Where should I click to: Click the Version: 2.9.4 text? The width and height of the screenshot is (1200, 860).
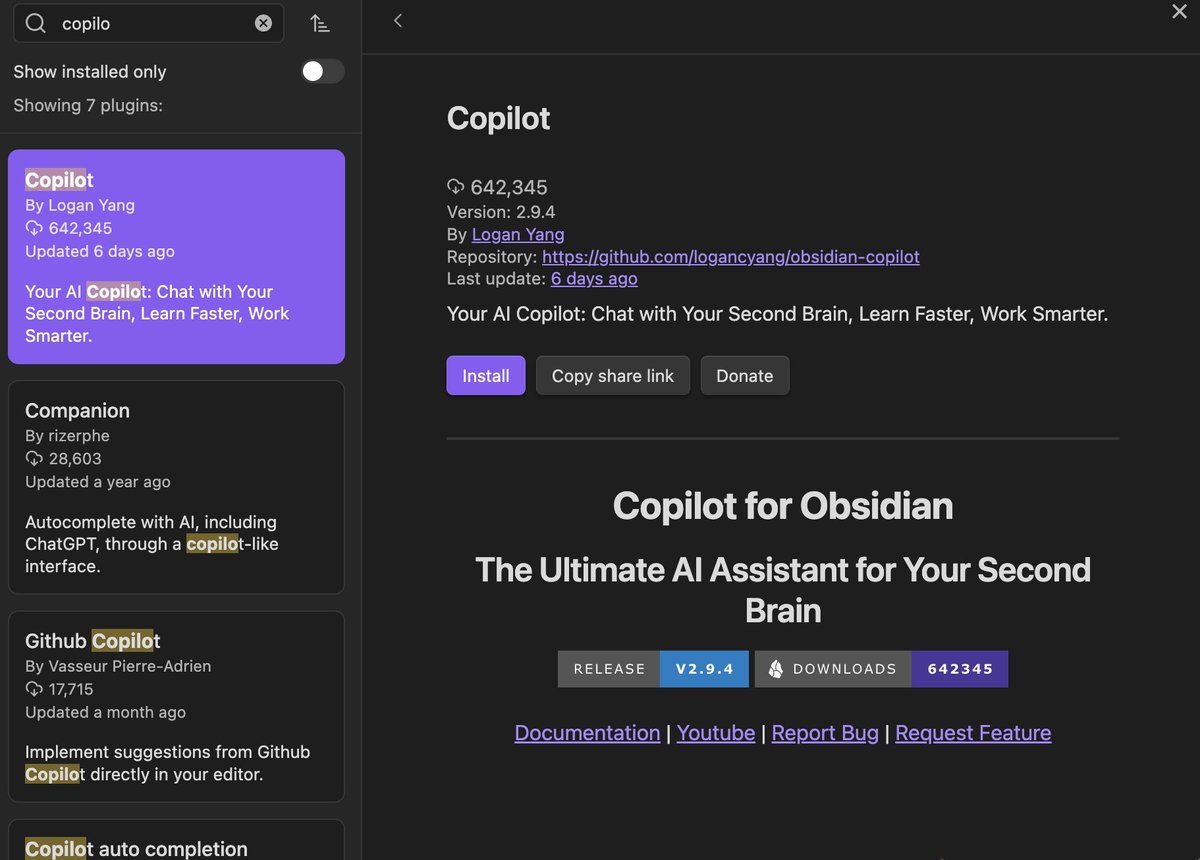click(x=501, y=212)
